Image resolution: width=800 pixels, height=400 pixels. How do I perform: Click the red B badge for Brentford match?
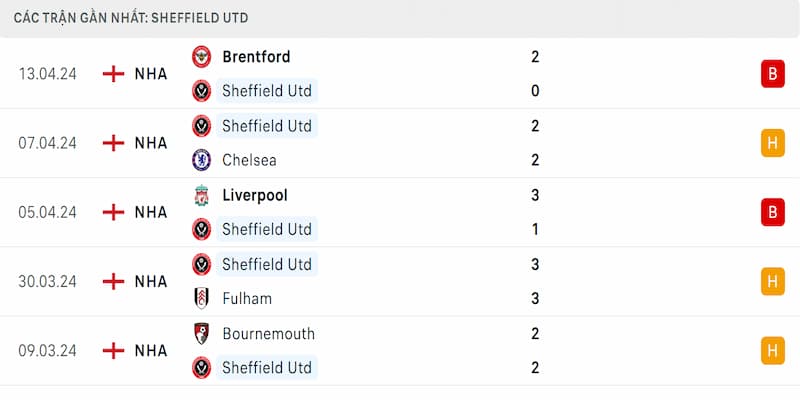click(772, 73)
